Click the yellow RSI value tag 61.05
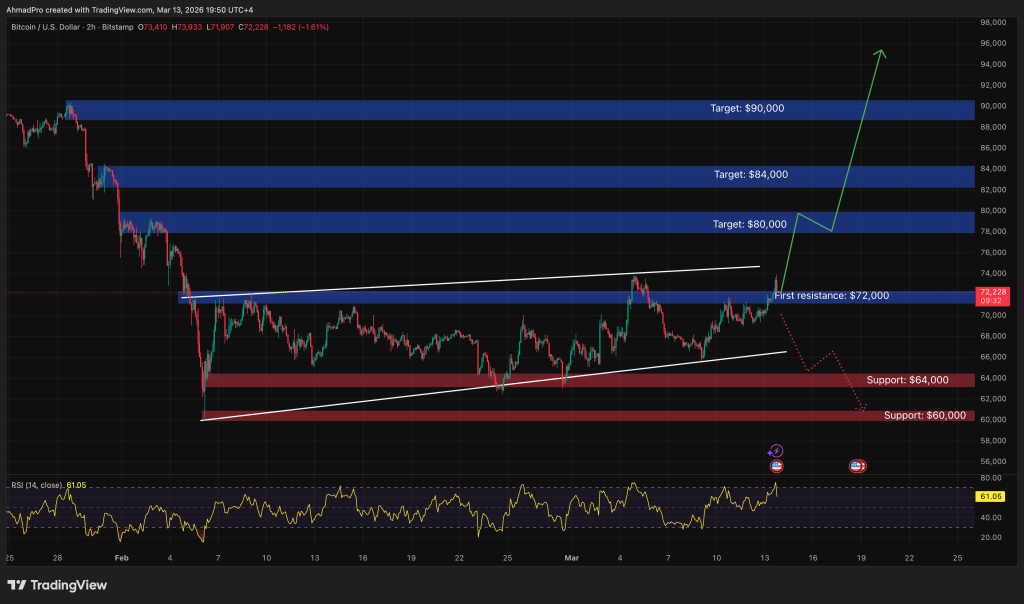The height and width of the screenshot is (604, 1024). coord(993,496)
